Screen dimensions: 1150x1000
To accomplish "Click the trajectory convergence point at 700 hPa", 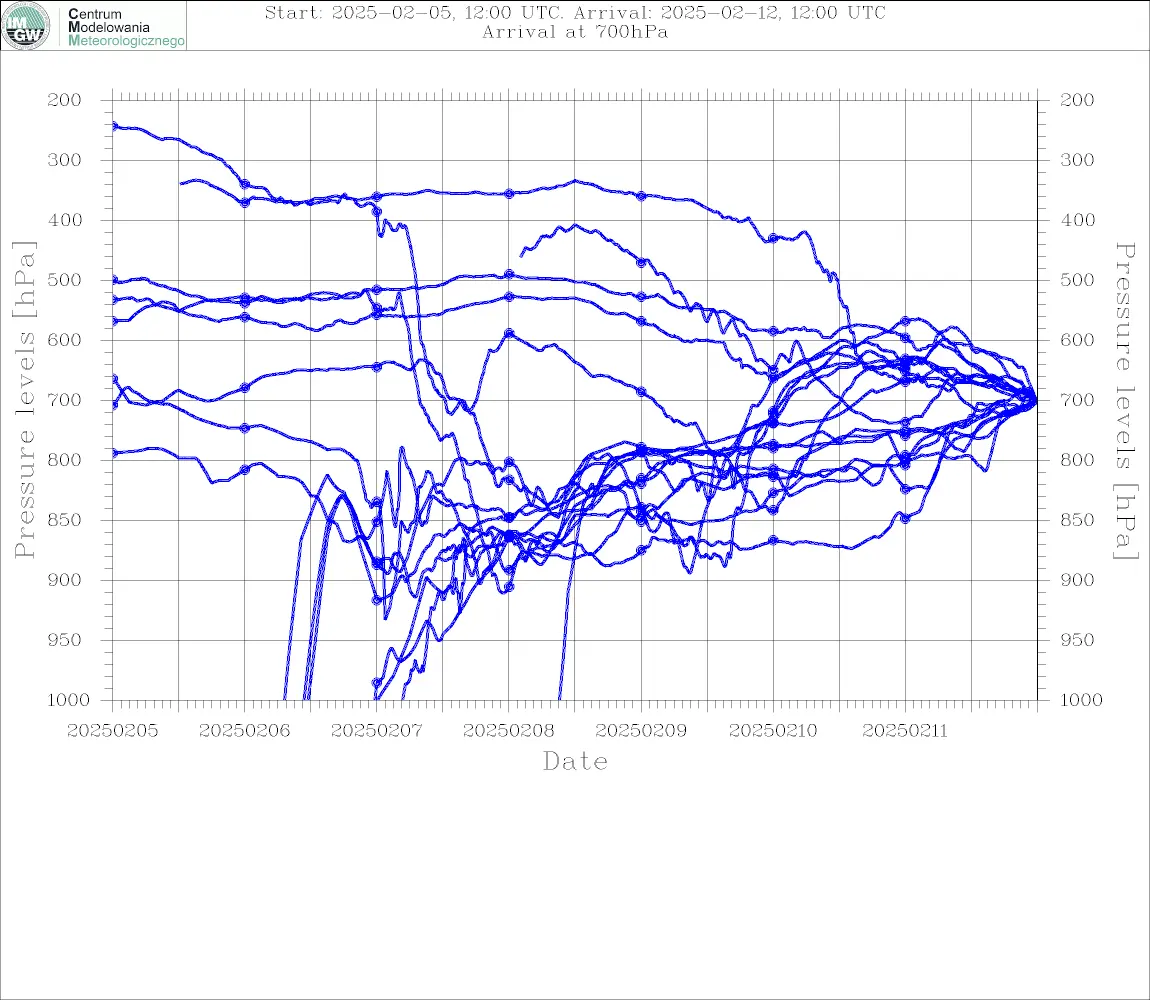I will [1036, 401].
